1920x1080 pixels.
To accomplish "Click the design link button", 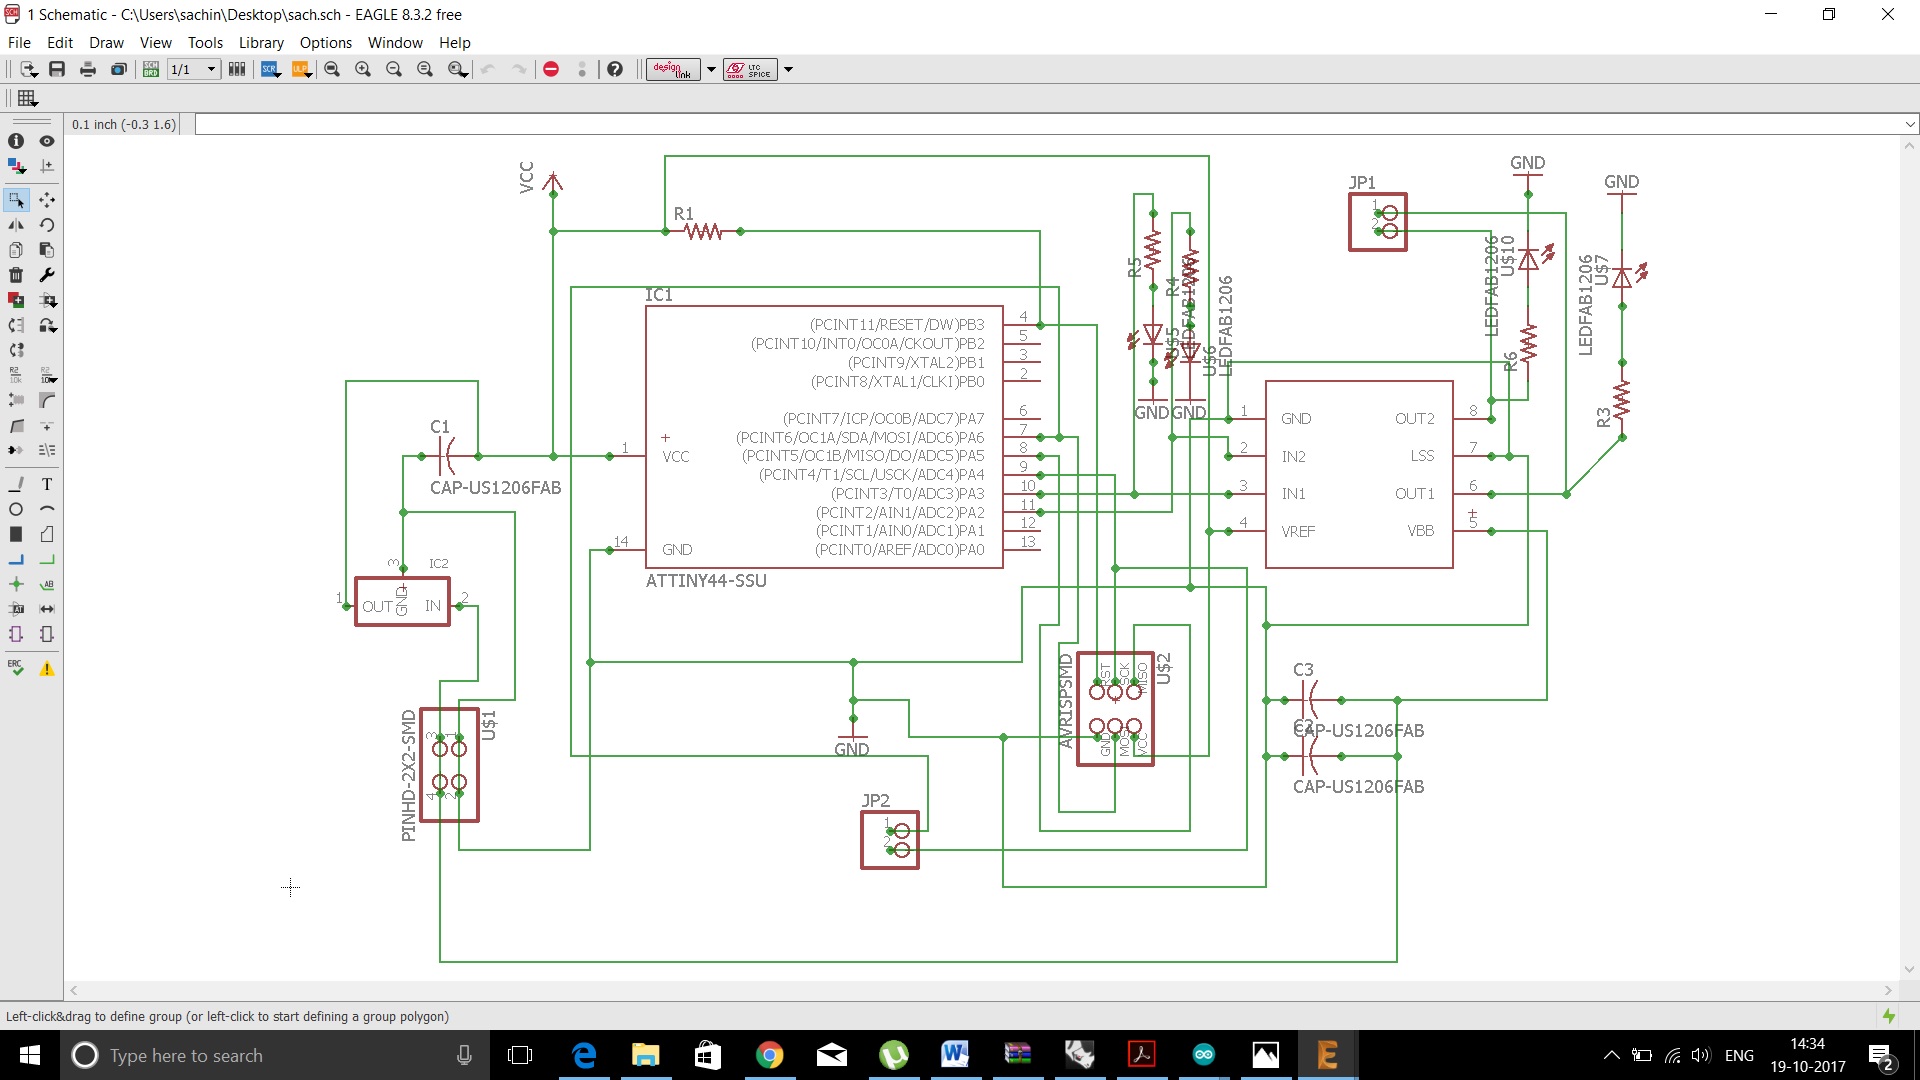I will [673, 69].
